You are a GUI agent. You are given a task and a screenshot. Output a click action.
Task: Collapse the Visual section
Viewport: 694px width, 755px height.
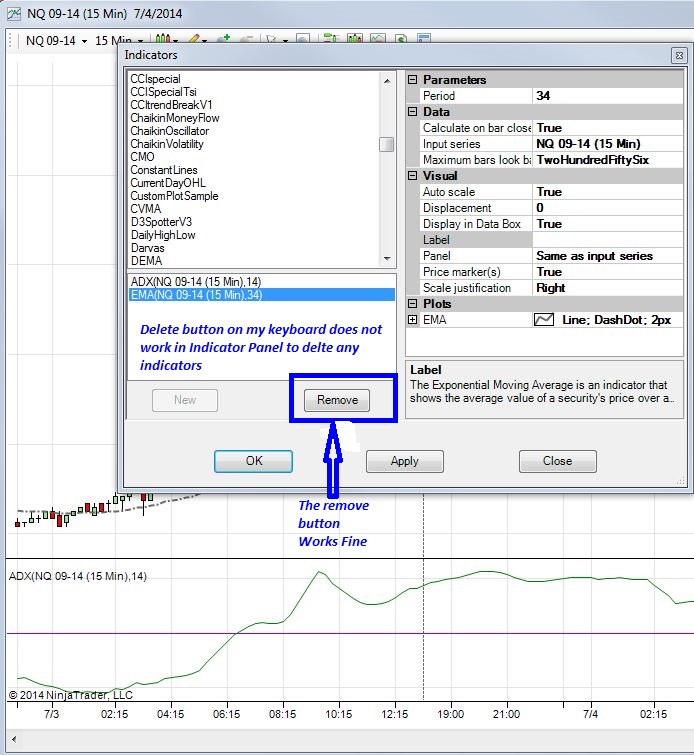pyautogui.click(x=413, y=176)
